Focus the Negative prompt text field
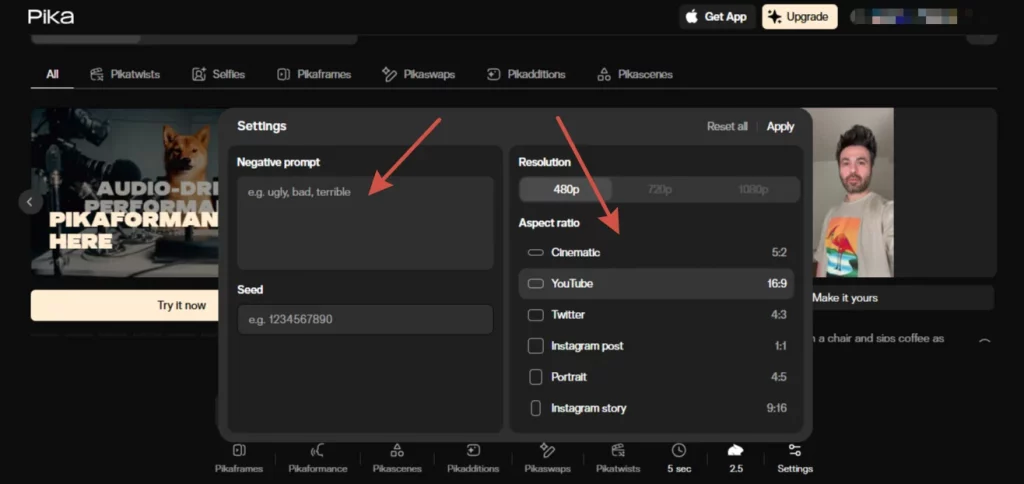The image size is (1024, 484). click(365, 223)
